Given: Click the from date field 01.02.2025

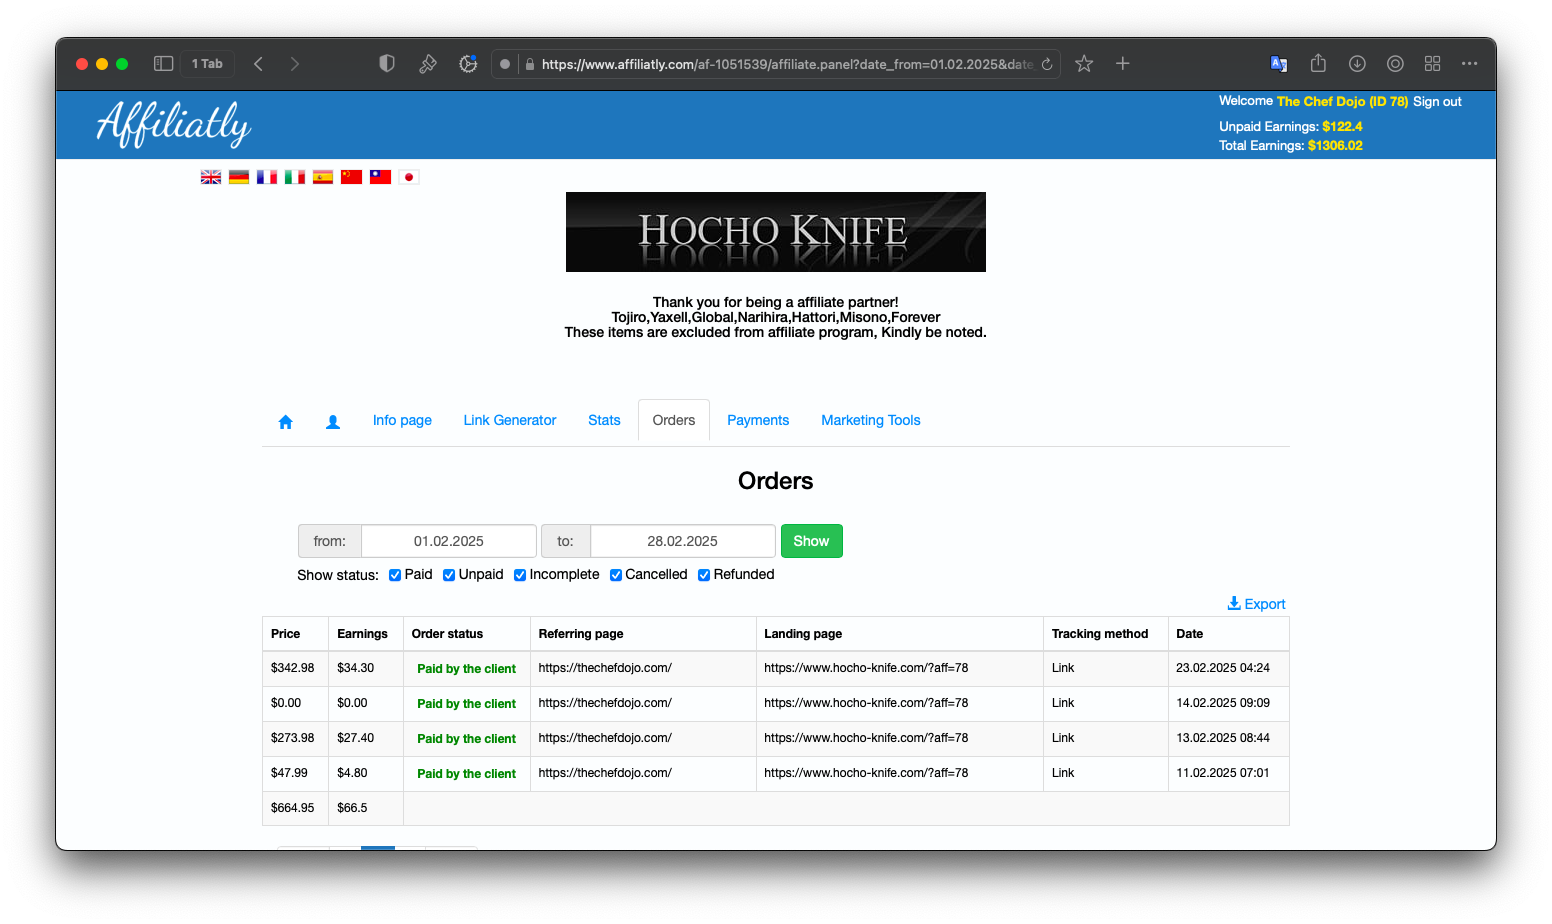Looking at the screenshot, I should point(449,541).
